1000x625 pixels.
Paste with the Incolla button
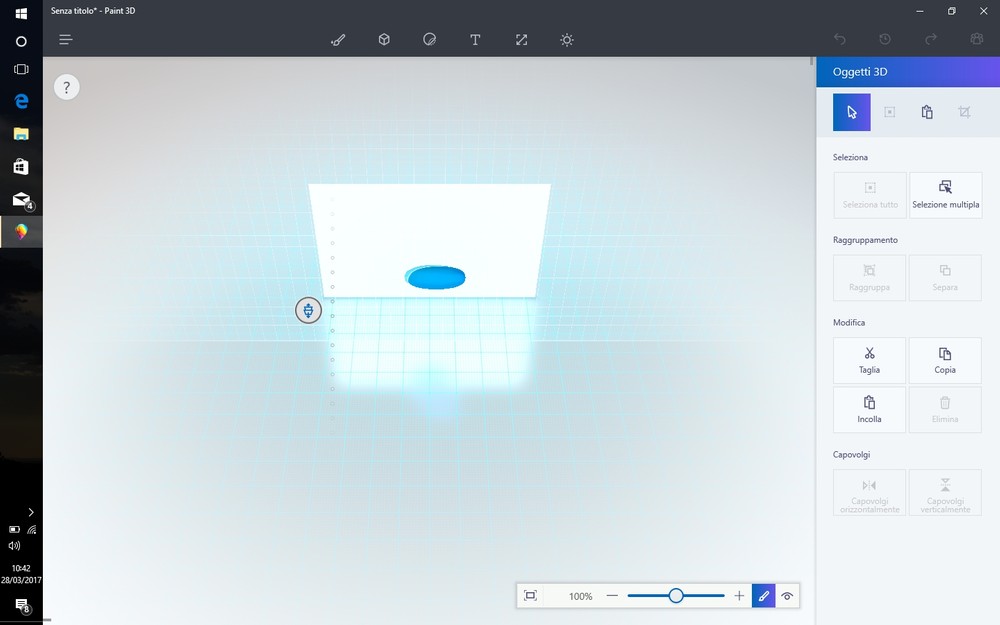coord(869,409)
